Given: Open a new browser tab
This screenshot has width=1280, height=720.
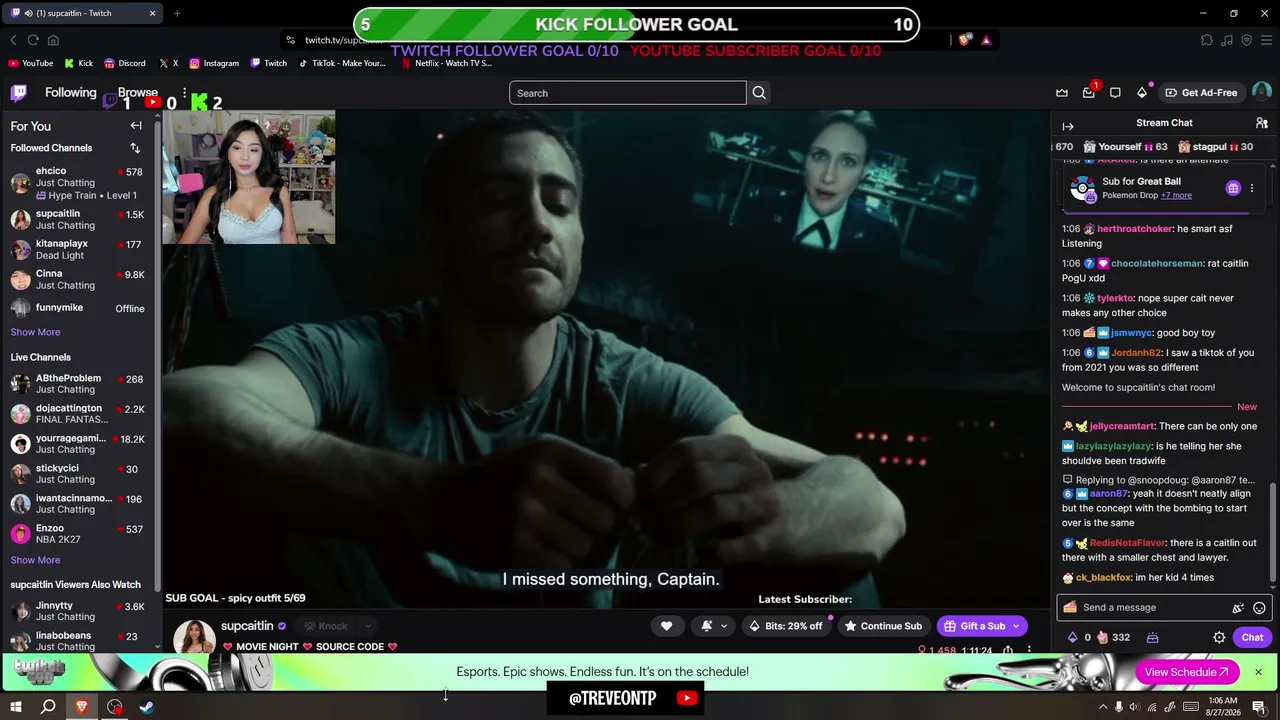Looking at the screenshot, I should tap(177, 13).
